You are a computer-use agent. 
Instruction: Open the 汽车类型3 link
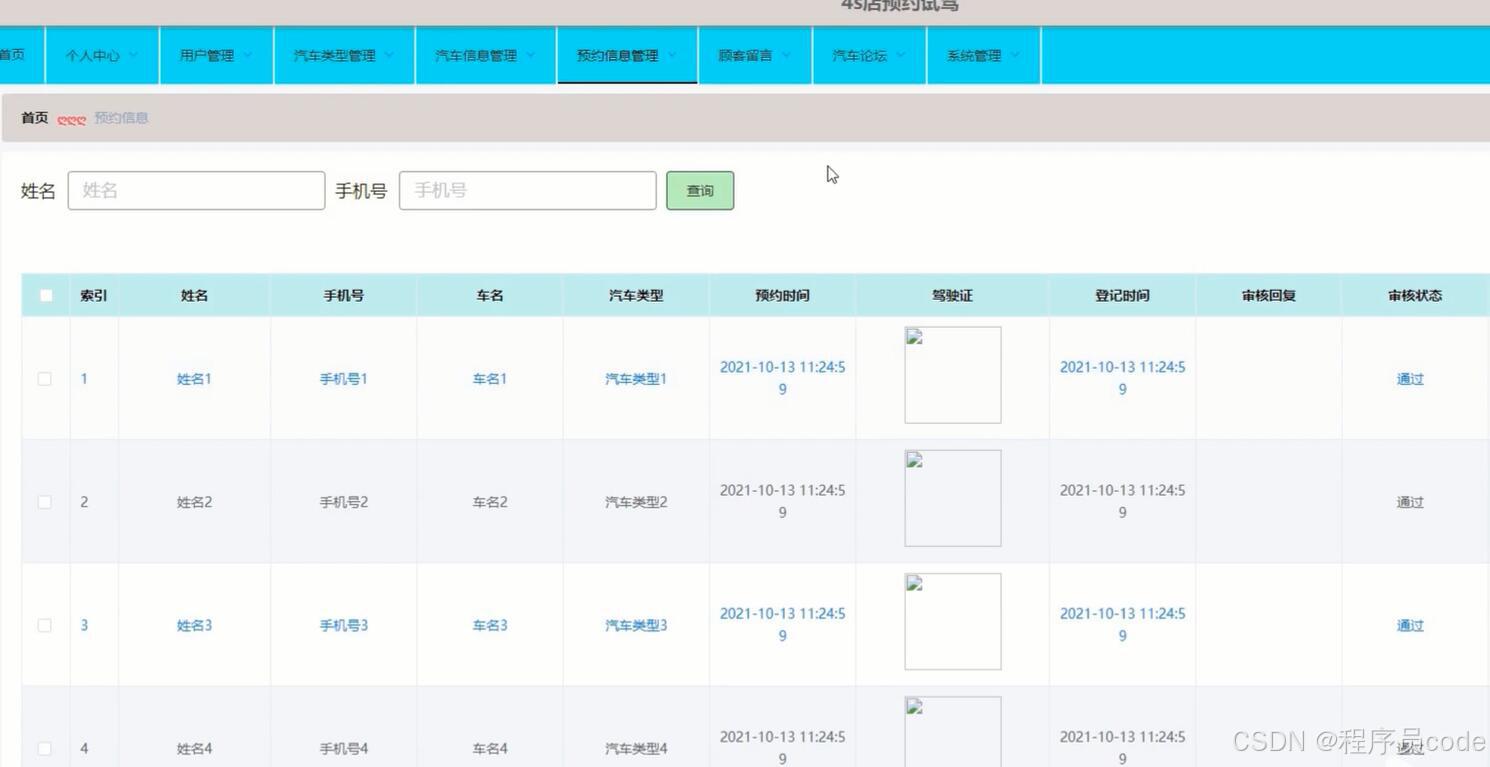point(635,625)
